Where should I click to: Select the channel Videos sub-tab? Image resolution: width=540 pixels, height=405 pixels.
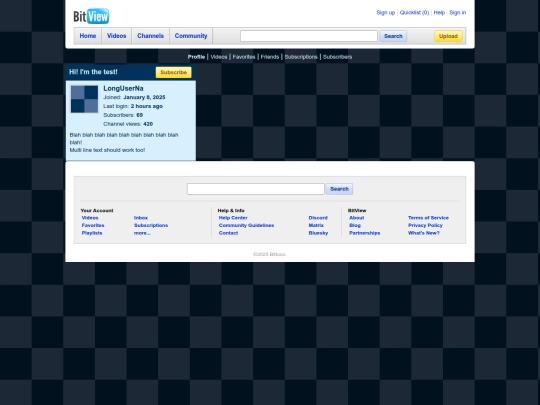coord(219,57)
